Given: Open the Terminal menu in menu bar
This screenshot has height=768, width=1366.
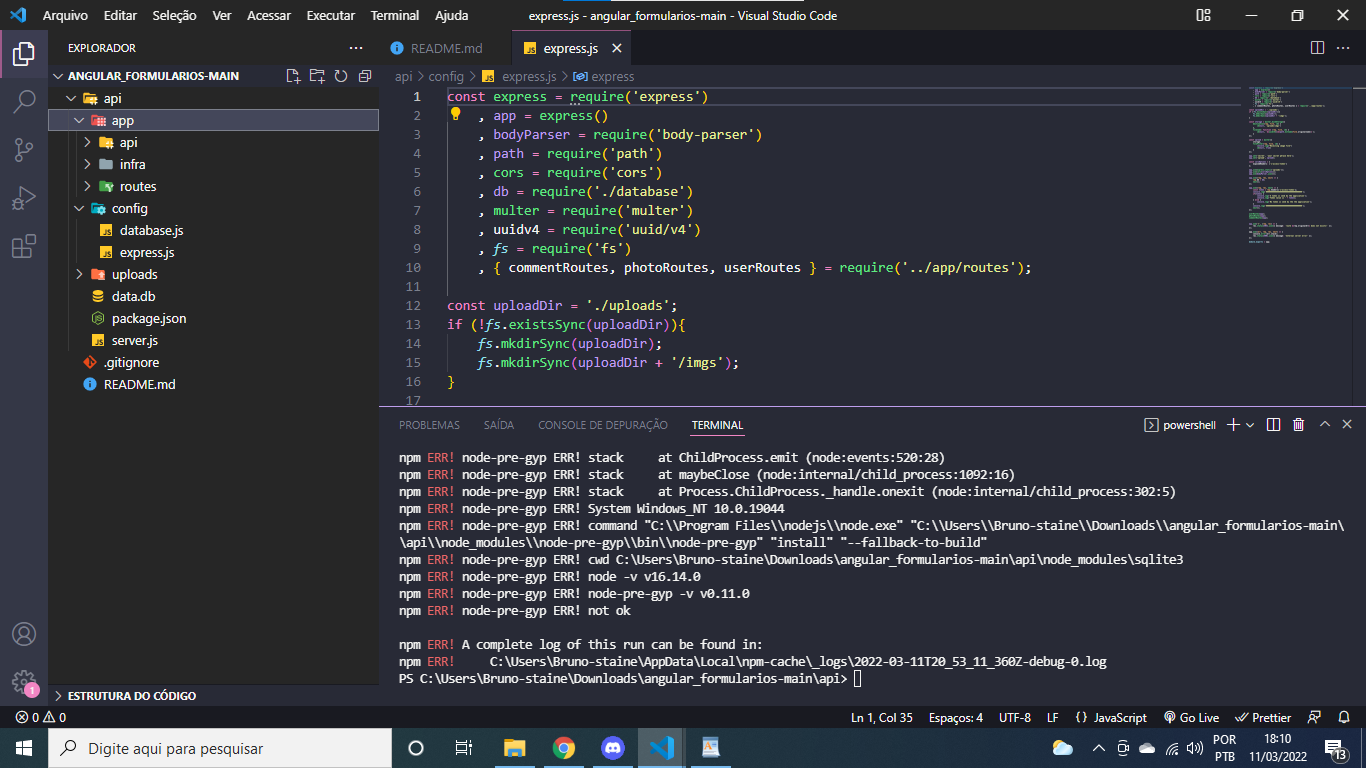Looking at the screenshot, I should coord(394,16).
